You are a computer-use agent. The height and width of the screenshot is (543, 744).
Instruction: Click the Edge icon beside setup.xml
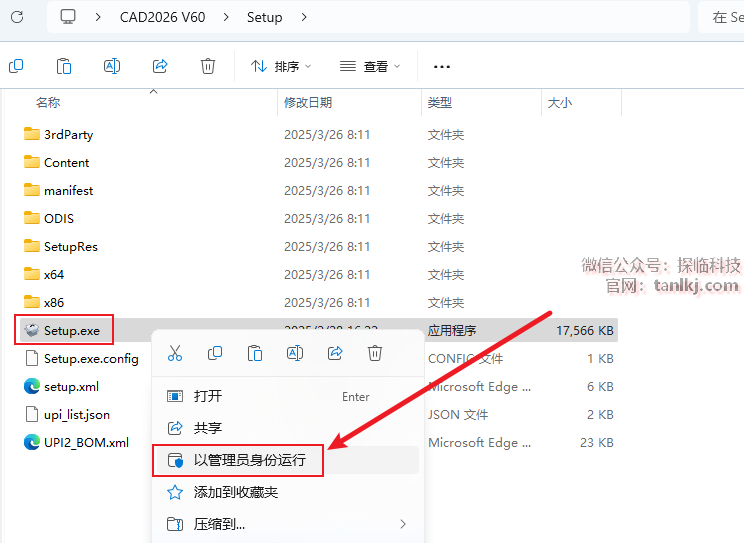tap(32, 386)
